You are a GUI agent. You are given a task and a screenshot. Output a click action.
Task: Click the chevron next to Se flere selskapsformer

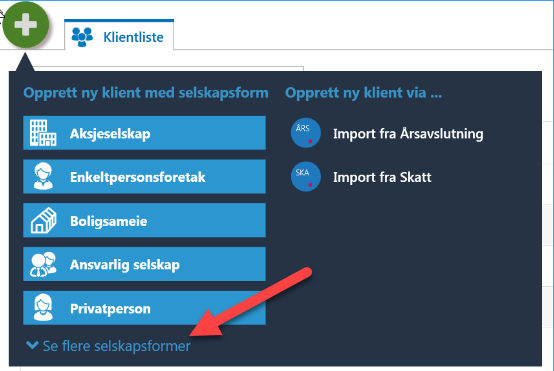click(x=32, y=345)
